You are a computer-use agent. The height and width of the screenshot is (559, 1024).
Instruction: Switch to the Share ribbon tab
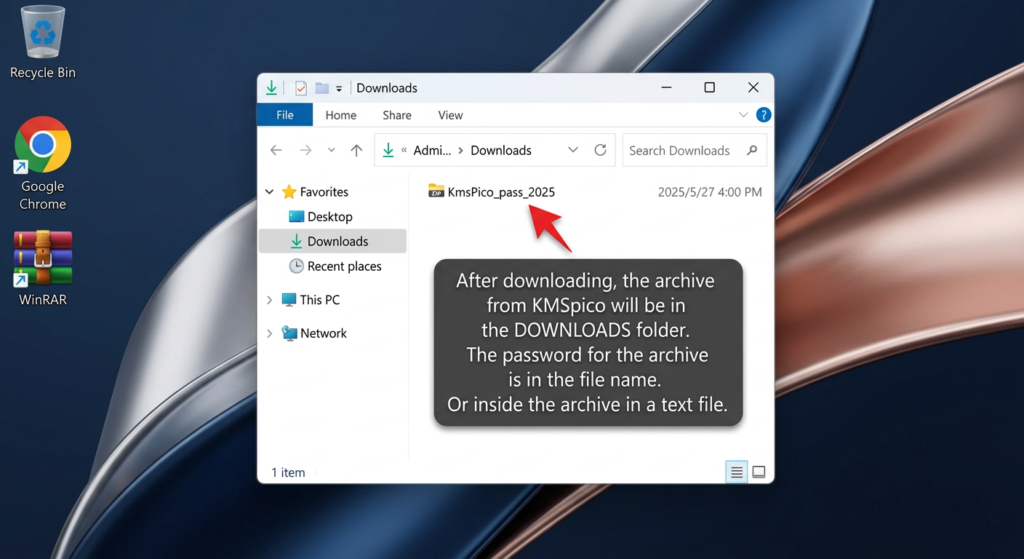397,115
